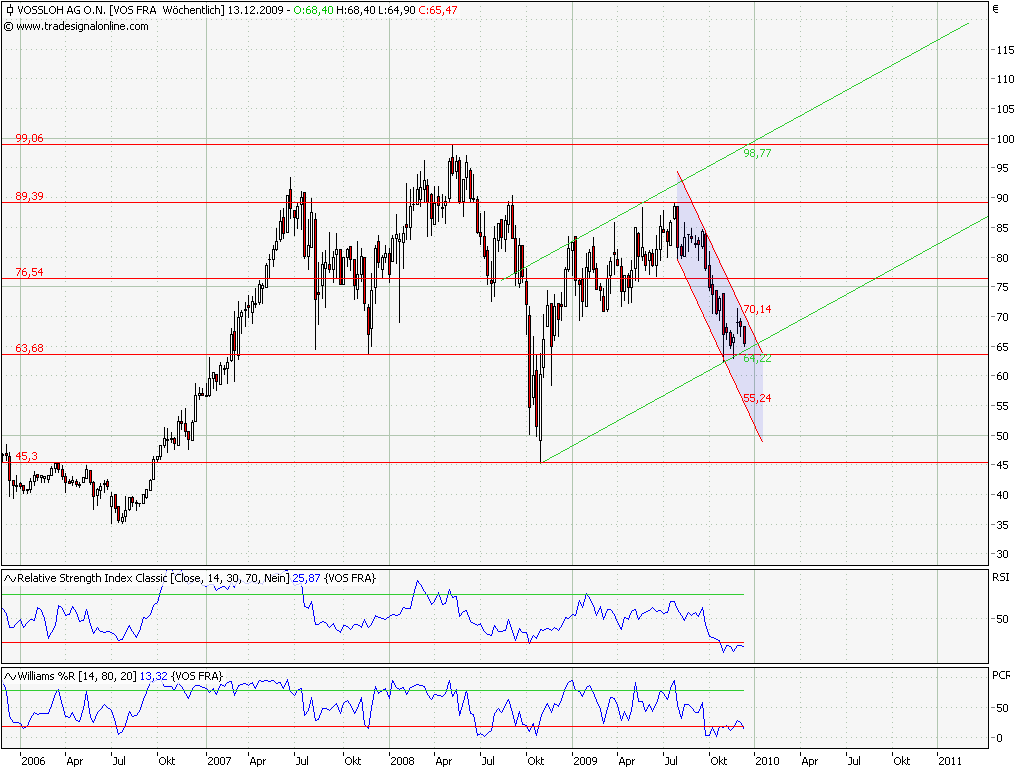Select the 99,06 resistance level label

tap(30, 139)
